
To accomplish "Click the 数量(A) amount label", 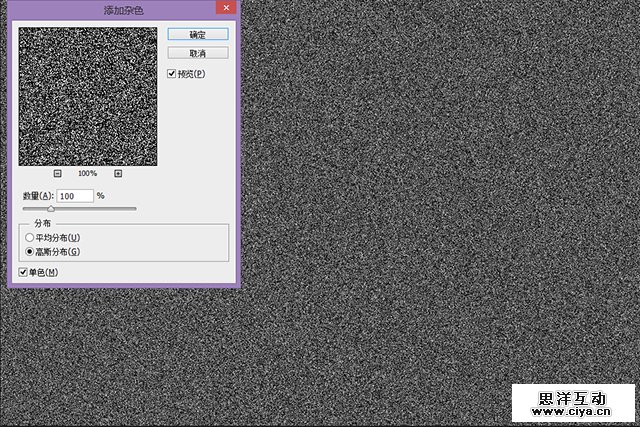I will (x=38, y=196).
